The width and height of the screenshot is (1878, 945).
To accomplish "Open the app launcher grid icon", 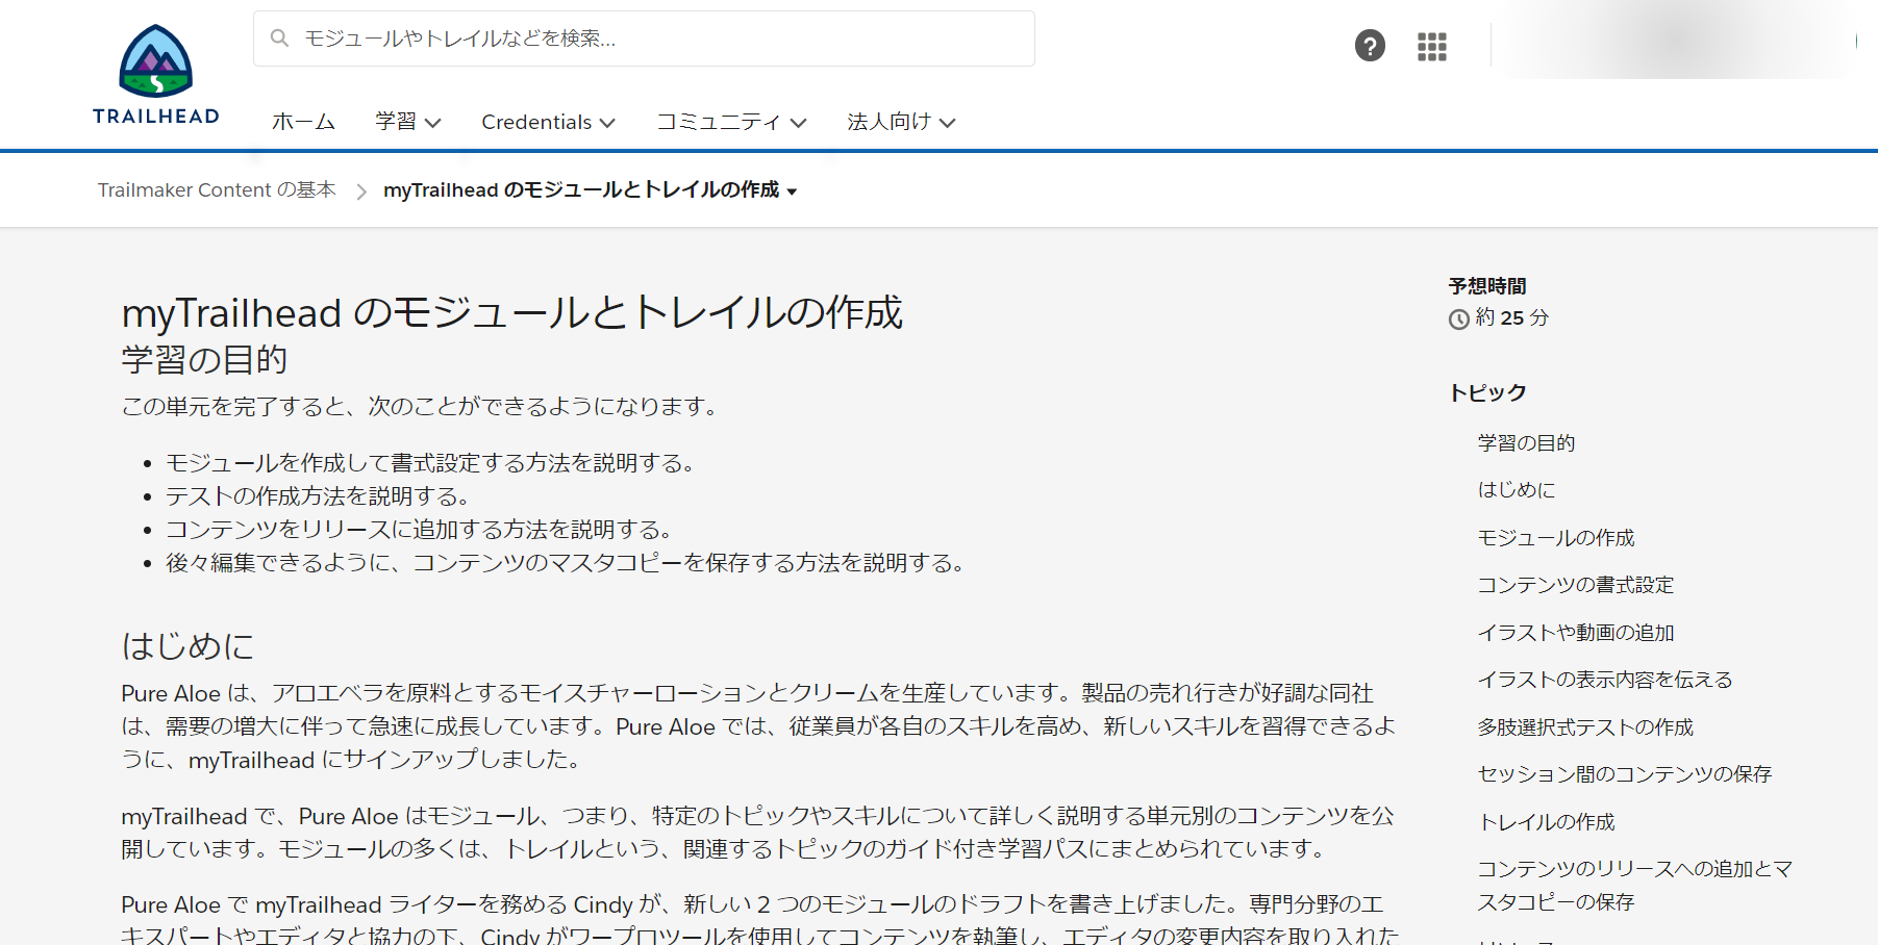I will 1431,46.
